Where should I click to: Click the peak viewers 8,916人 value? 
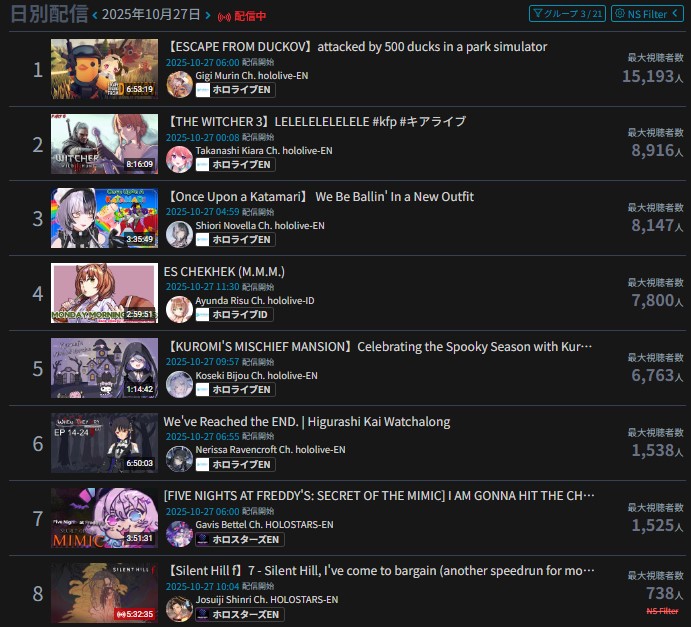click(x=657, y=151)
